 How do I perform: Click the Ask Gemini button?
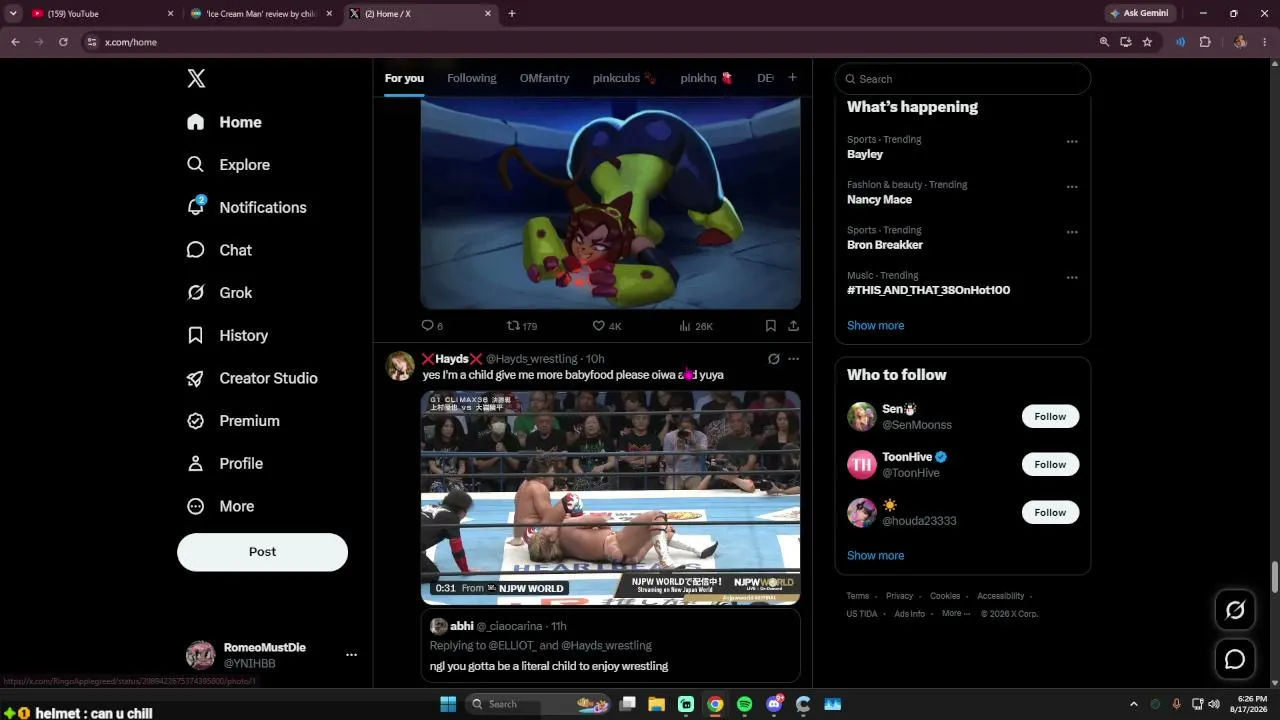click(x=1139, y=14)
